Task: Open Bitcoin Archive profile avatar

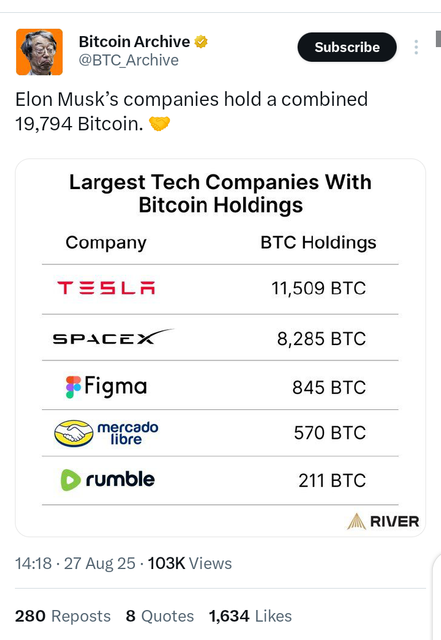Action: pyautogui.click(x=39, y=52)
